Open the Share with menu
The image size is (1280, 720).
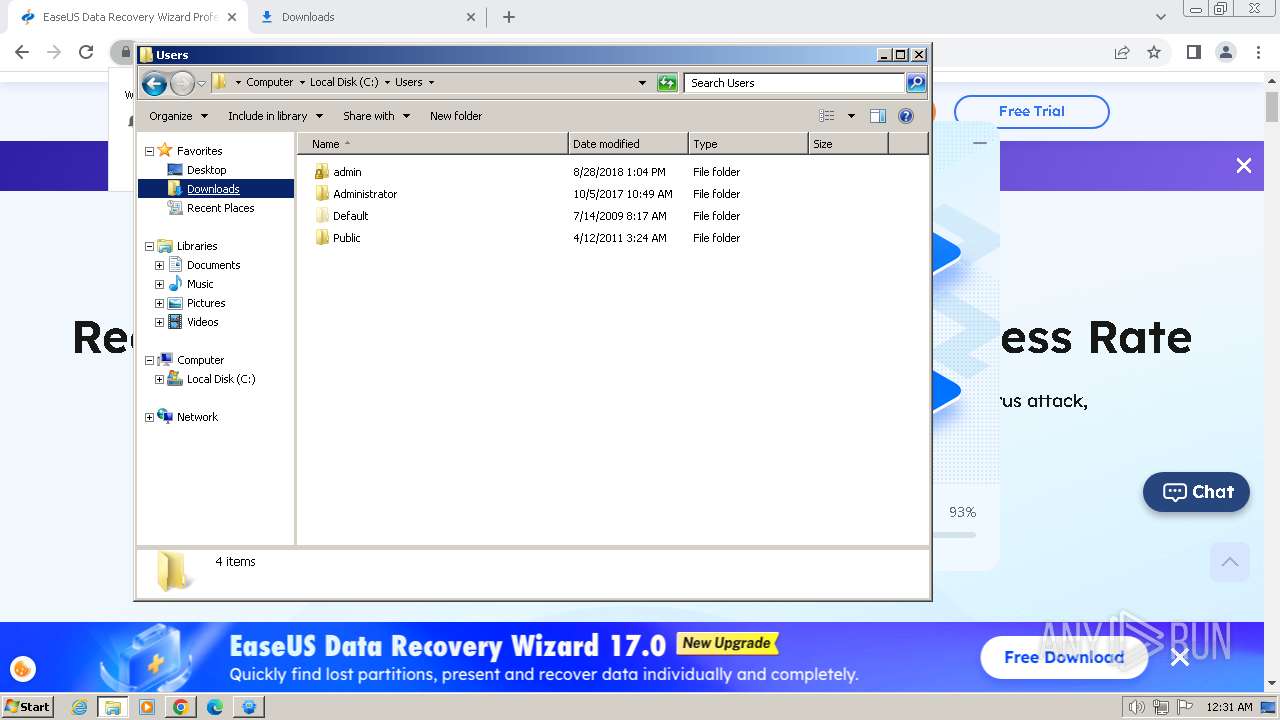[x=376, y=116]
